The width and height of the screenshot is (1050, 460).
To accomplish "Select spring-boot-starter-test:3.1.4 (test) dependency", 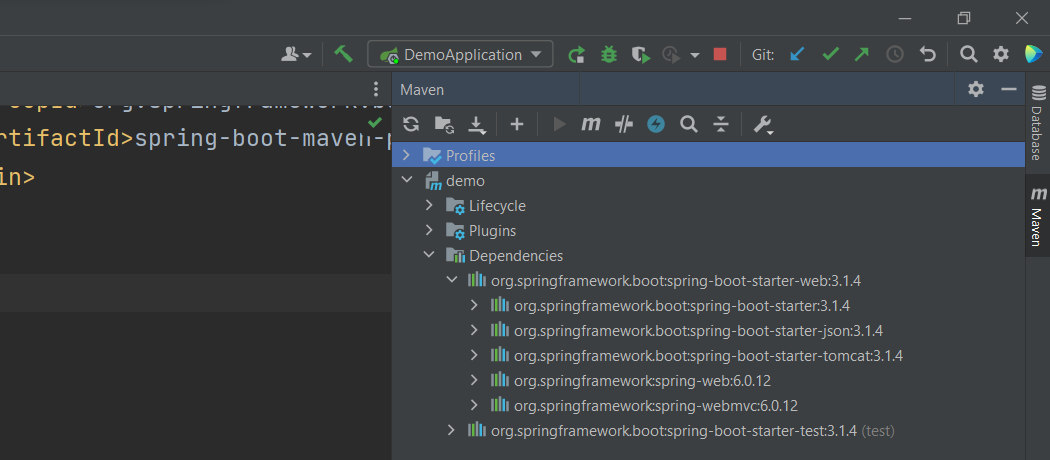I will pyautogui.click(x=708, y=431).
